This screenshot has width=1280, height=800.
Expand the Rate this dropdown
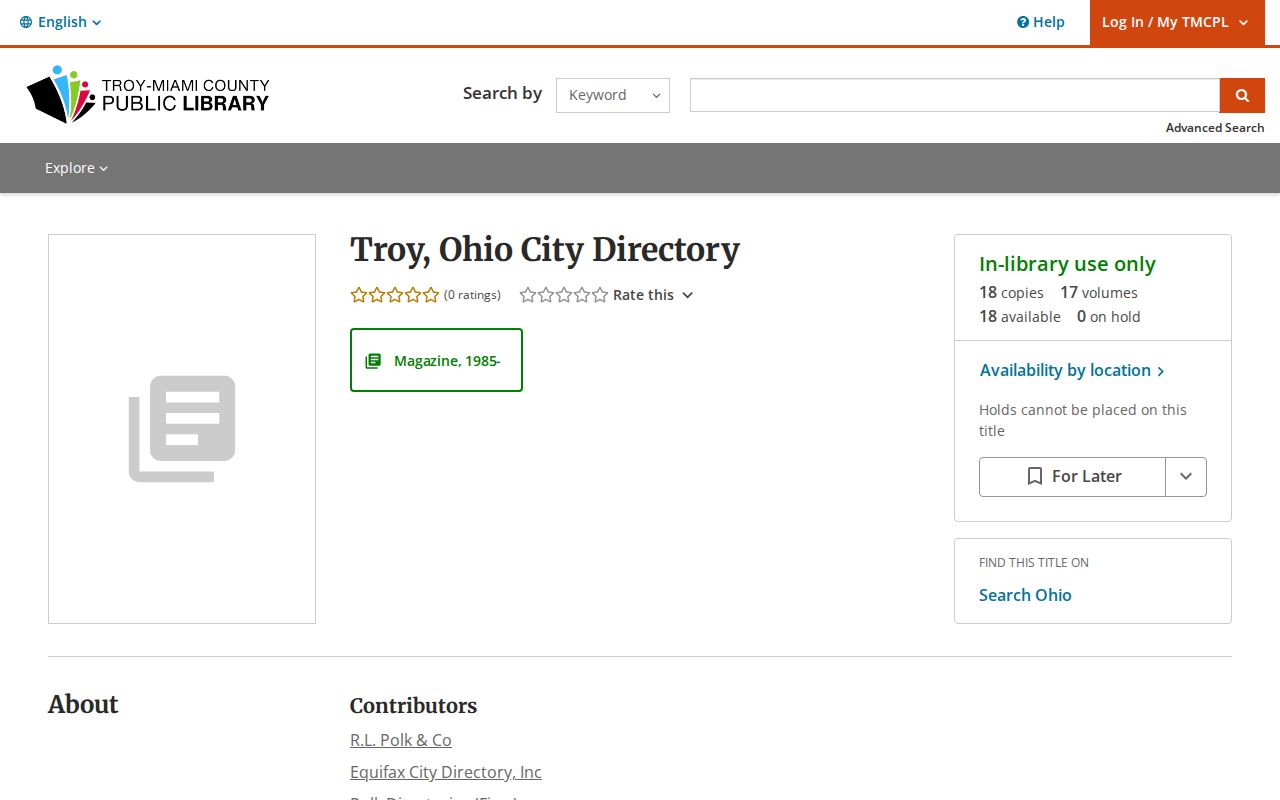click(653, 295)
